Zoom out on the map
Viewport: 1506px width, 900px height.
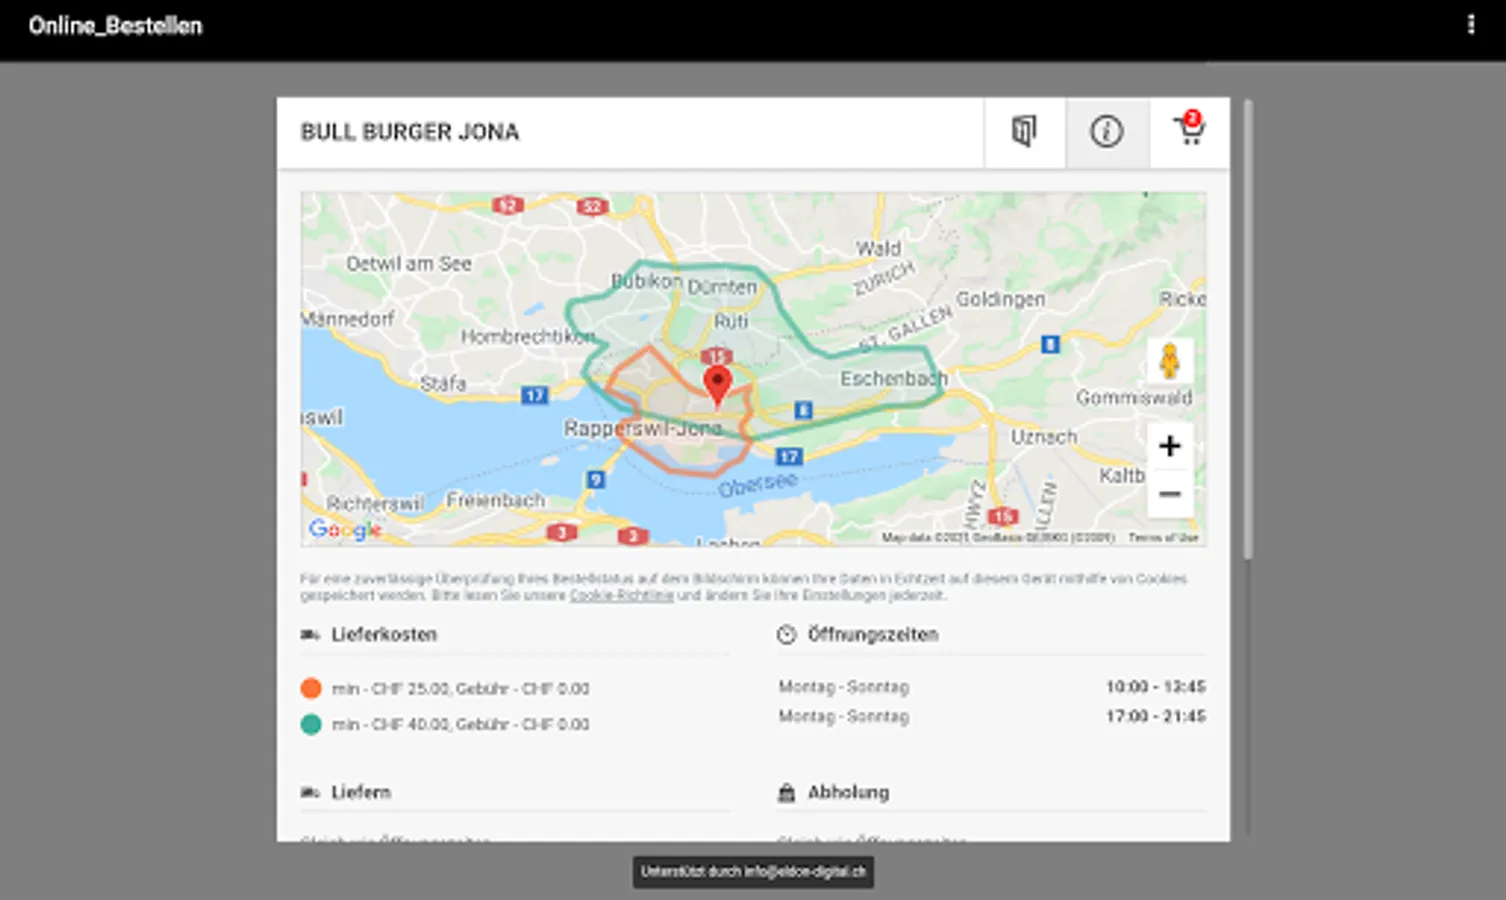pos(1169,494)
